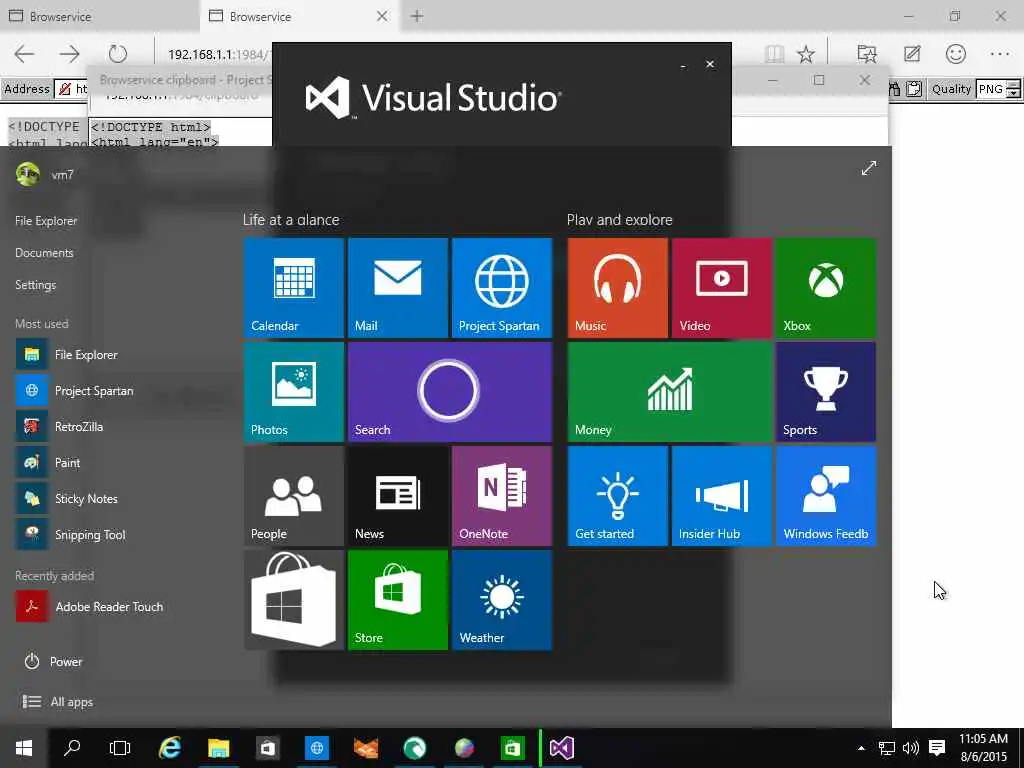Click the taskbar search magnifier

pyautogui.click(x=72, y=748)
